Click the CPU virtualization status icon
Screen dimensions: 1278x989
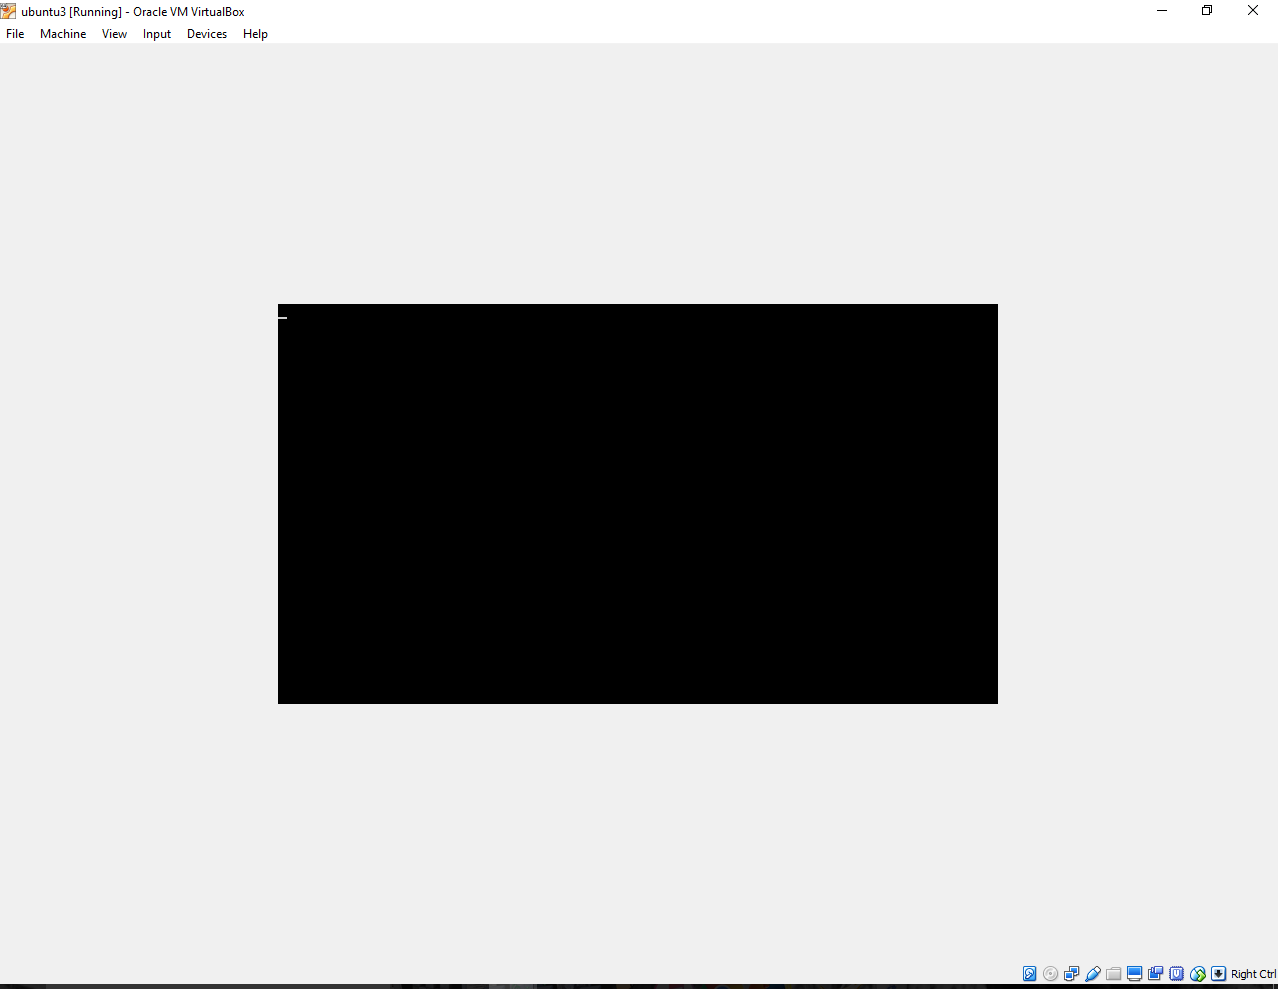(1177, 974)
